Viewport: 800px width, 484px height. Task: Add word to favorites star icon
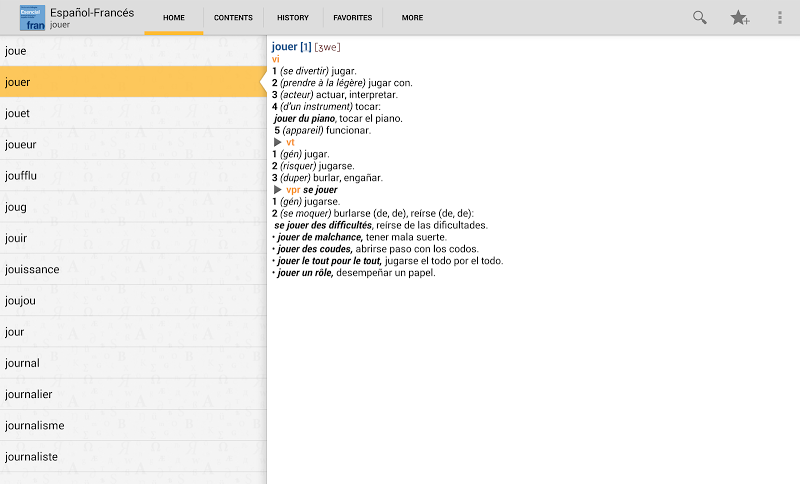[739, 18]
